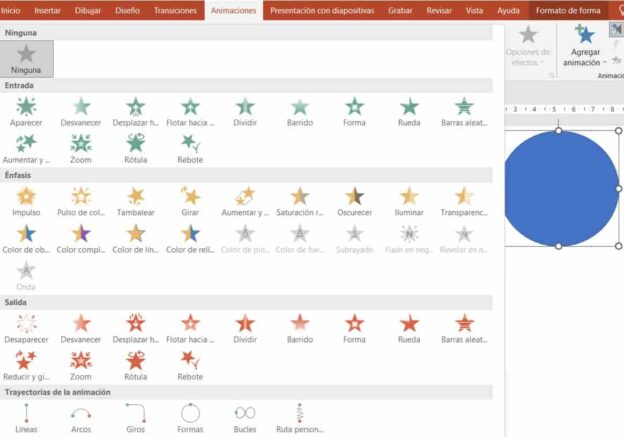
Task: Select Ninguna to remove animation
Action: click(27, 60)
